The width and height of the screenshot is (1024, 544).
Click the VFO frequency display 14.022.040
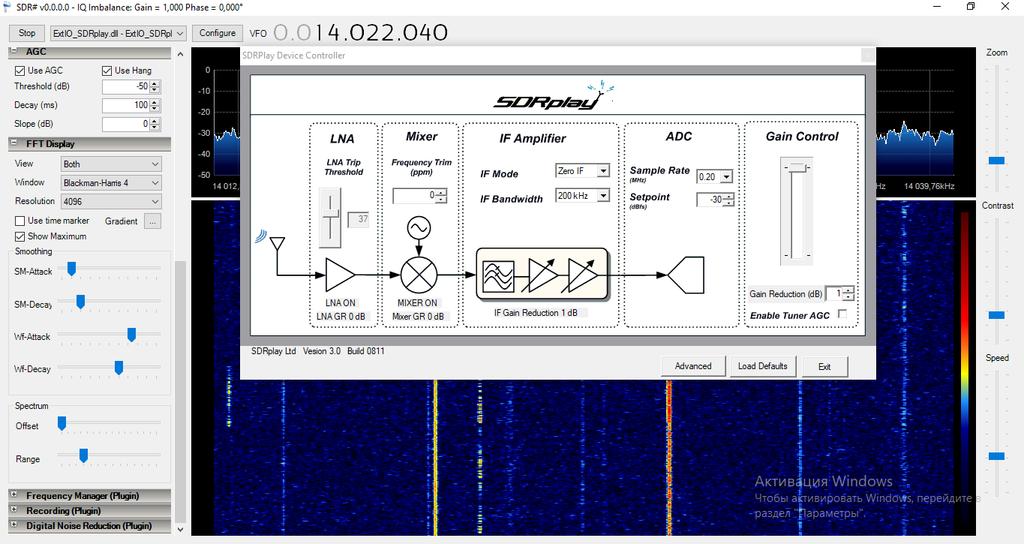click(x=360, y=33)
